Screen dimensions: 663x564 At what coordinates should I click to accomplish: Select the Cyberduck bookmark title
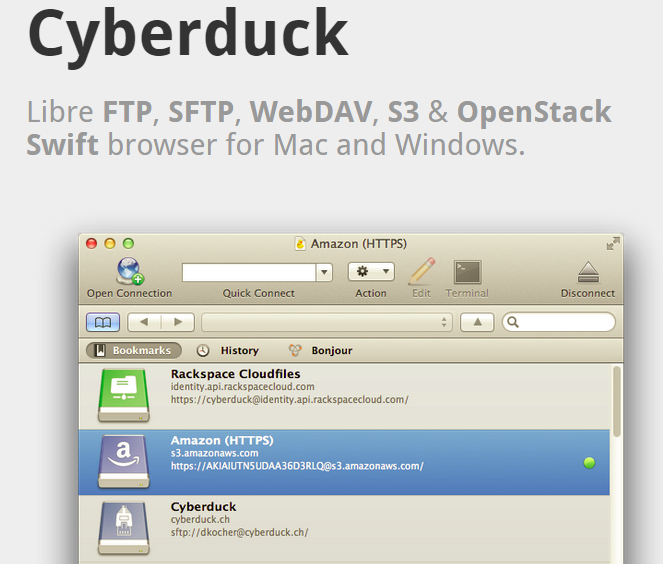(x=203, y=507)
